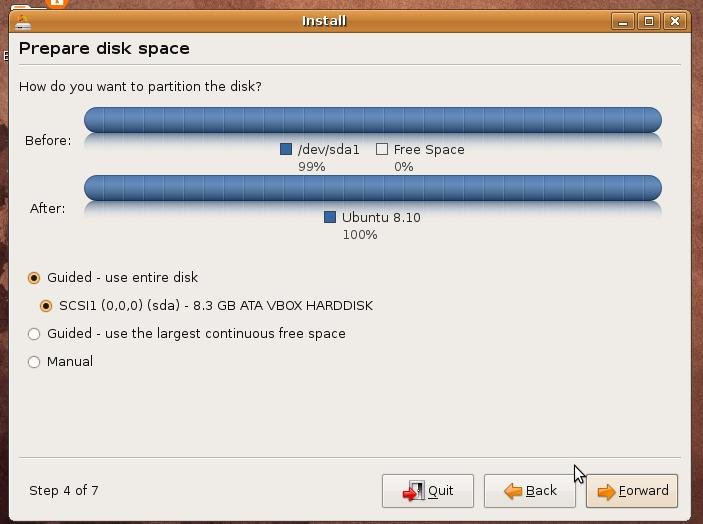The image size is (703, 524).
Task: Go Back to the previous step
Action: pyautogui.click(x=530, y=490)
